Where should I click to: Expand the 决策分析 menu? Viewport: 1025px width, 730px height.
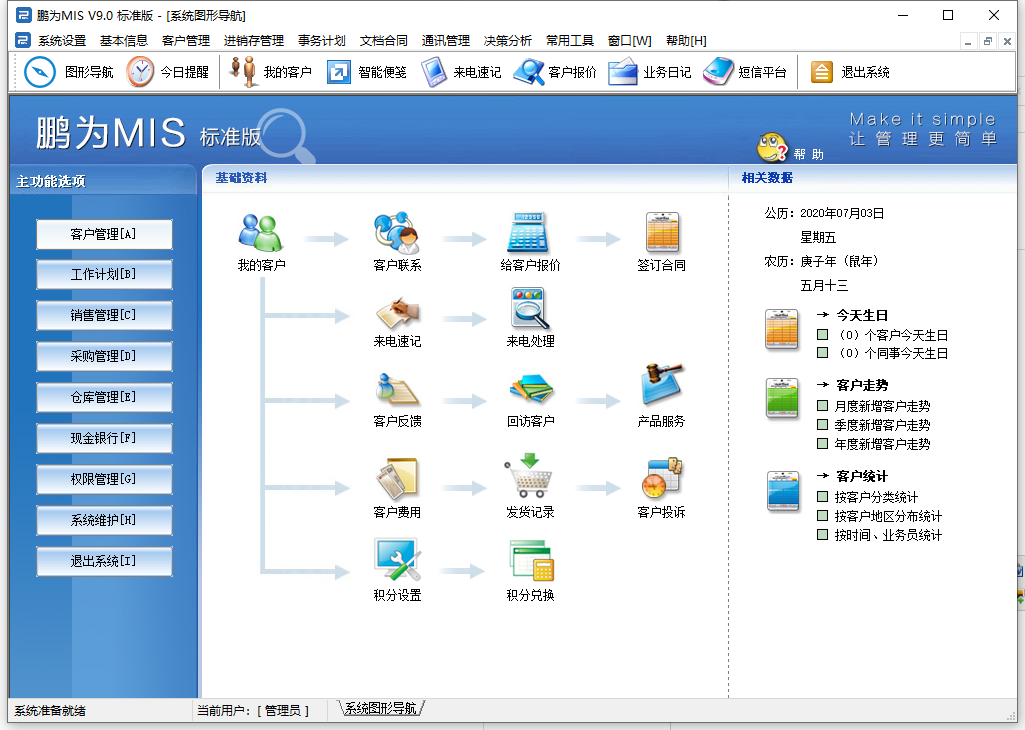(507, 41)
